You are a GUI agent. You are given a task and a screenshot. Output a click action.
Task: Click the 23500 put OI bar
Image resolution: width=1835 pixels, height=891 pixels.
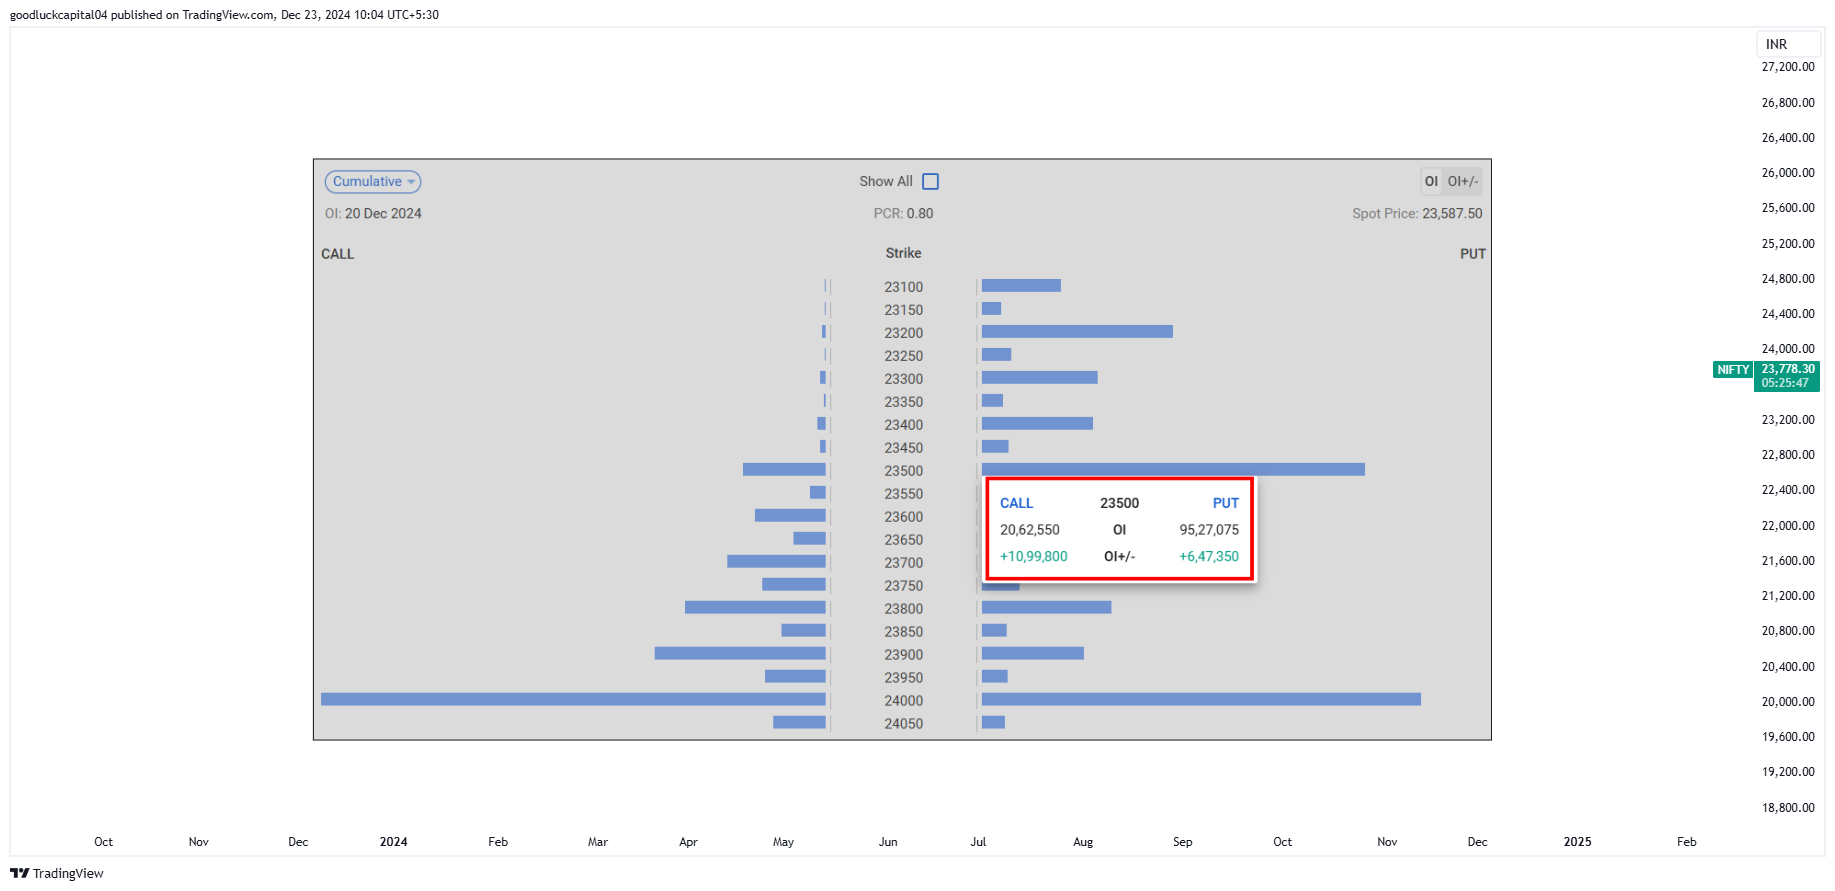point(1173,469)
